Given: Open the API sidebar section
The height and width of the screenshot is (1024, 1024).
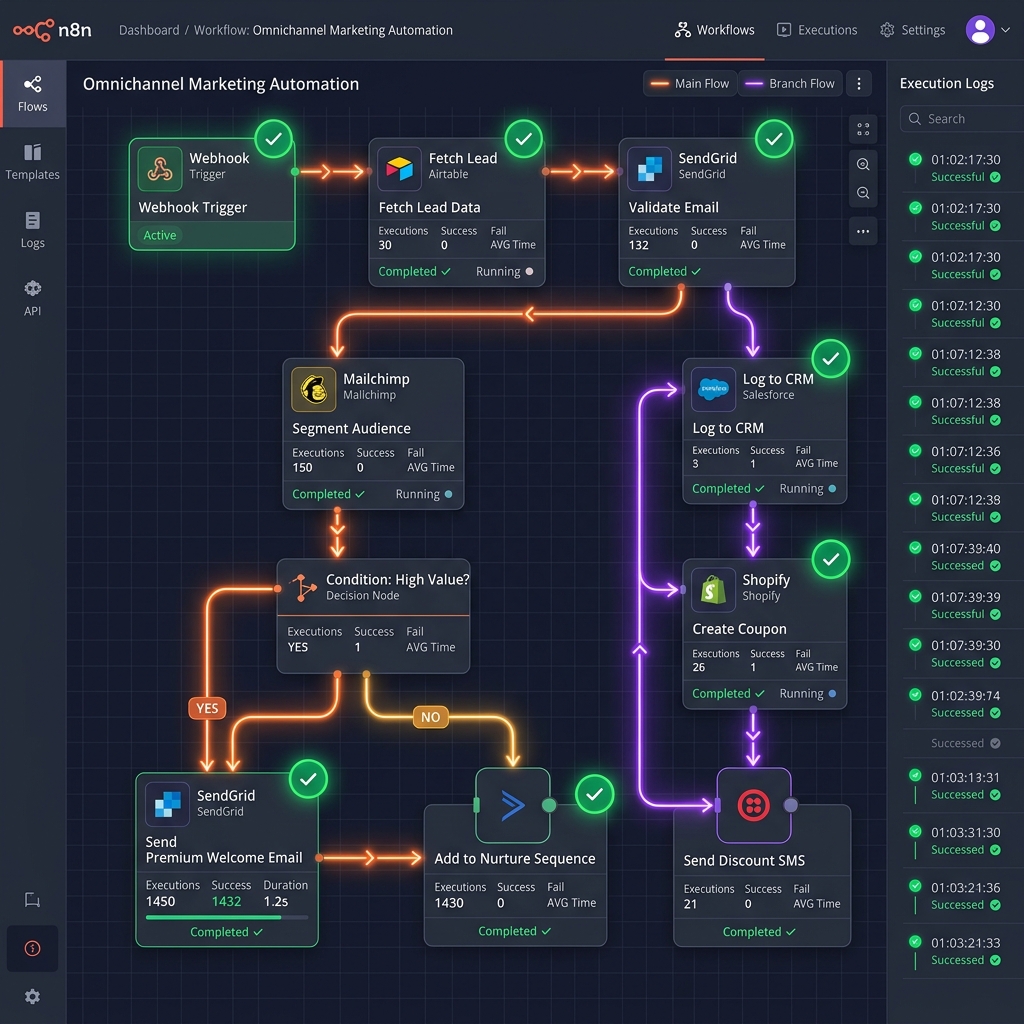Looking at the screenshot, I should click(x=33, y=298).
